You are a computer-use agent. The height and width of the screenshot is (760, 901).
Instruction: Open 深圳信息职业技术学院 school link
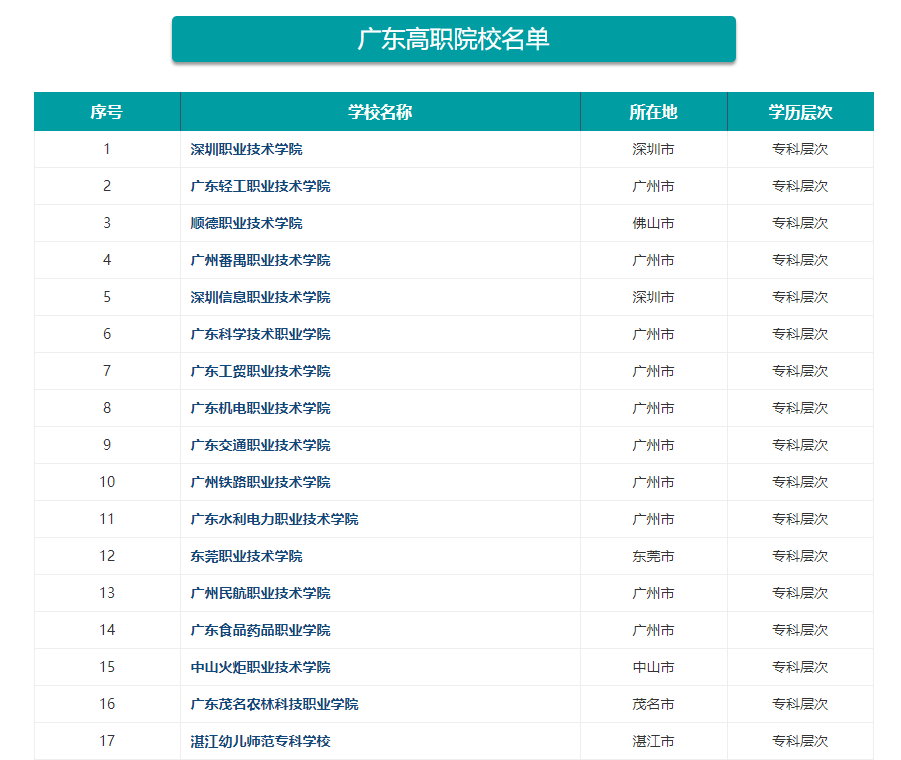click(260, 297)
